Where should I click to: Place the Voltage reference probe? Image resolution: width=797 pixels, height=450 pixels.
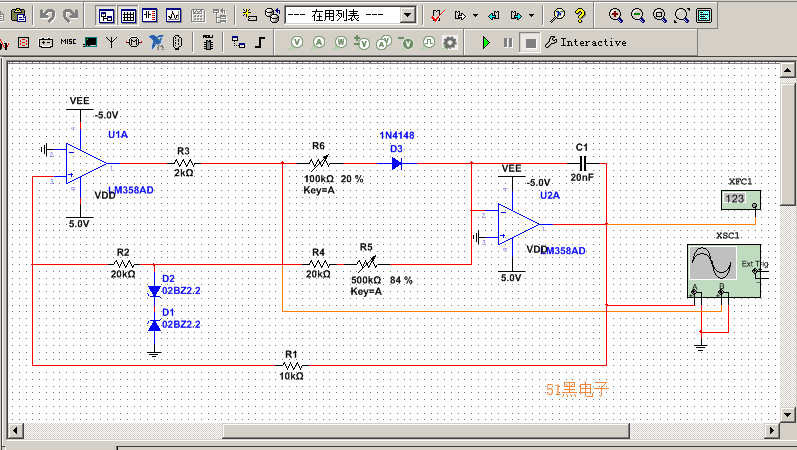click(406, 43)
